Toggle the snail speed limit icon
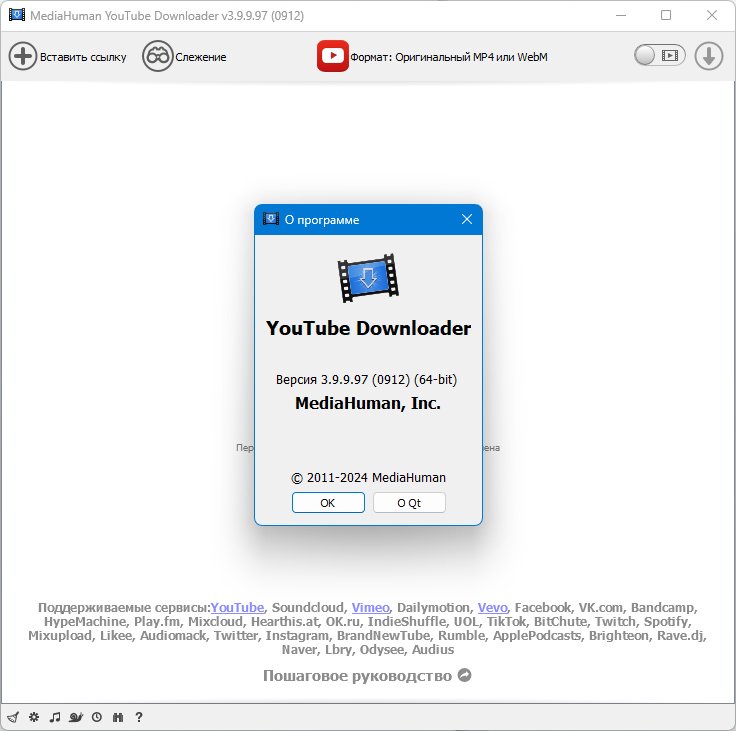Viewport: 736px width, 731px height. [76, 717]
